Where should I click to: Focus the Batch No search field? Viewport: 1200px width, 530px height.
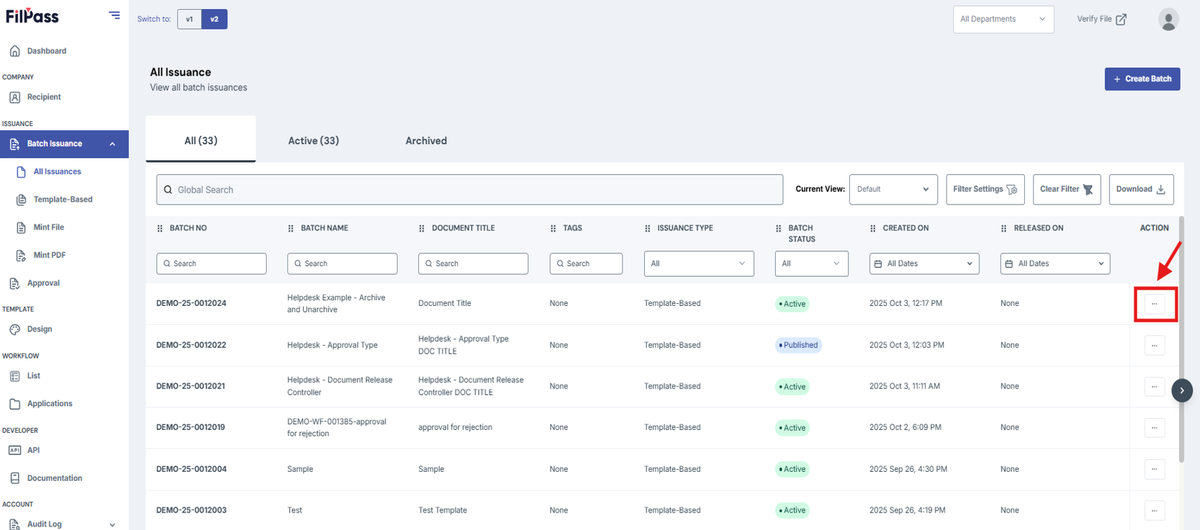(212, 263)
